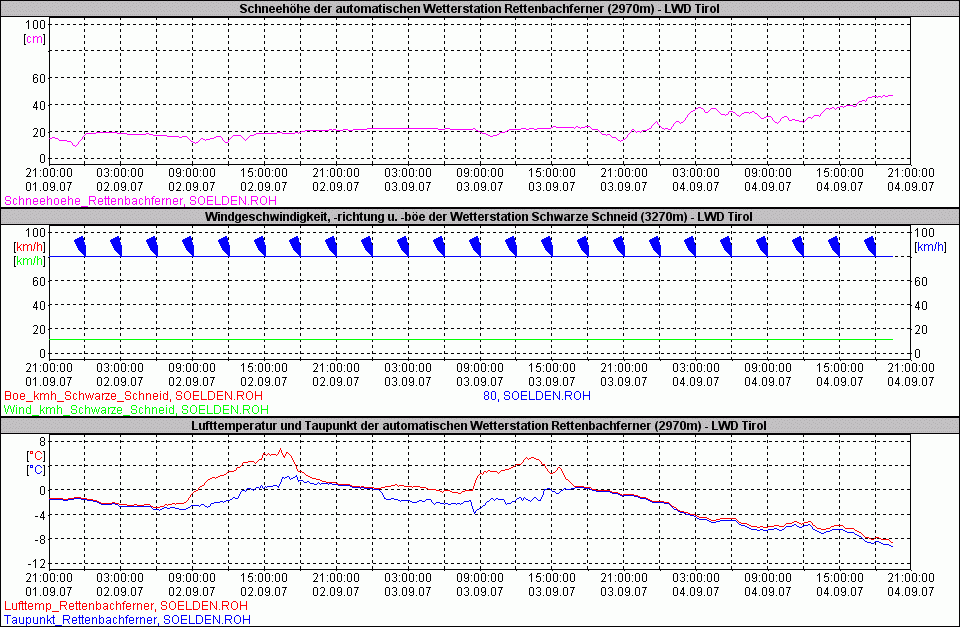
Task: Click the snow depth chart title
Action: (x=479, y=9)
